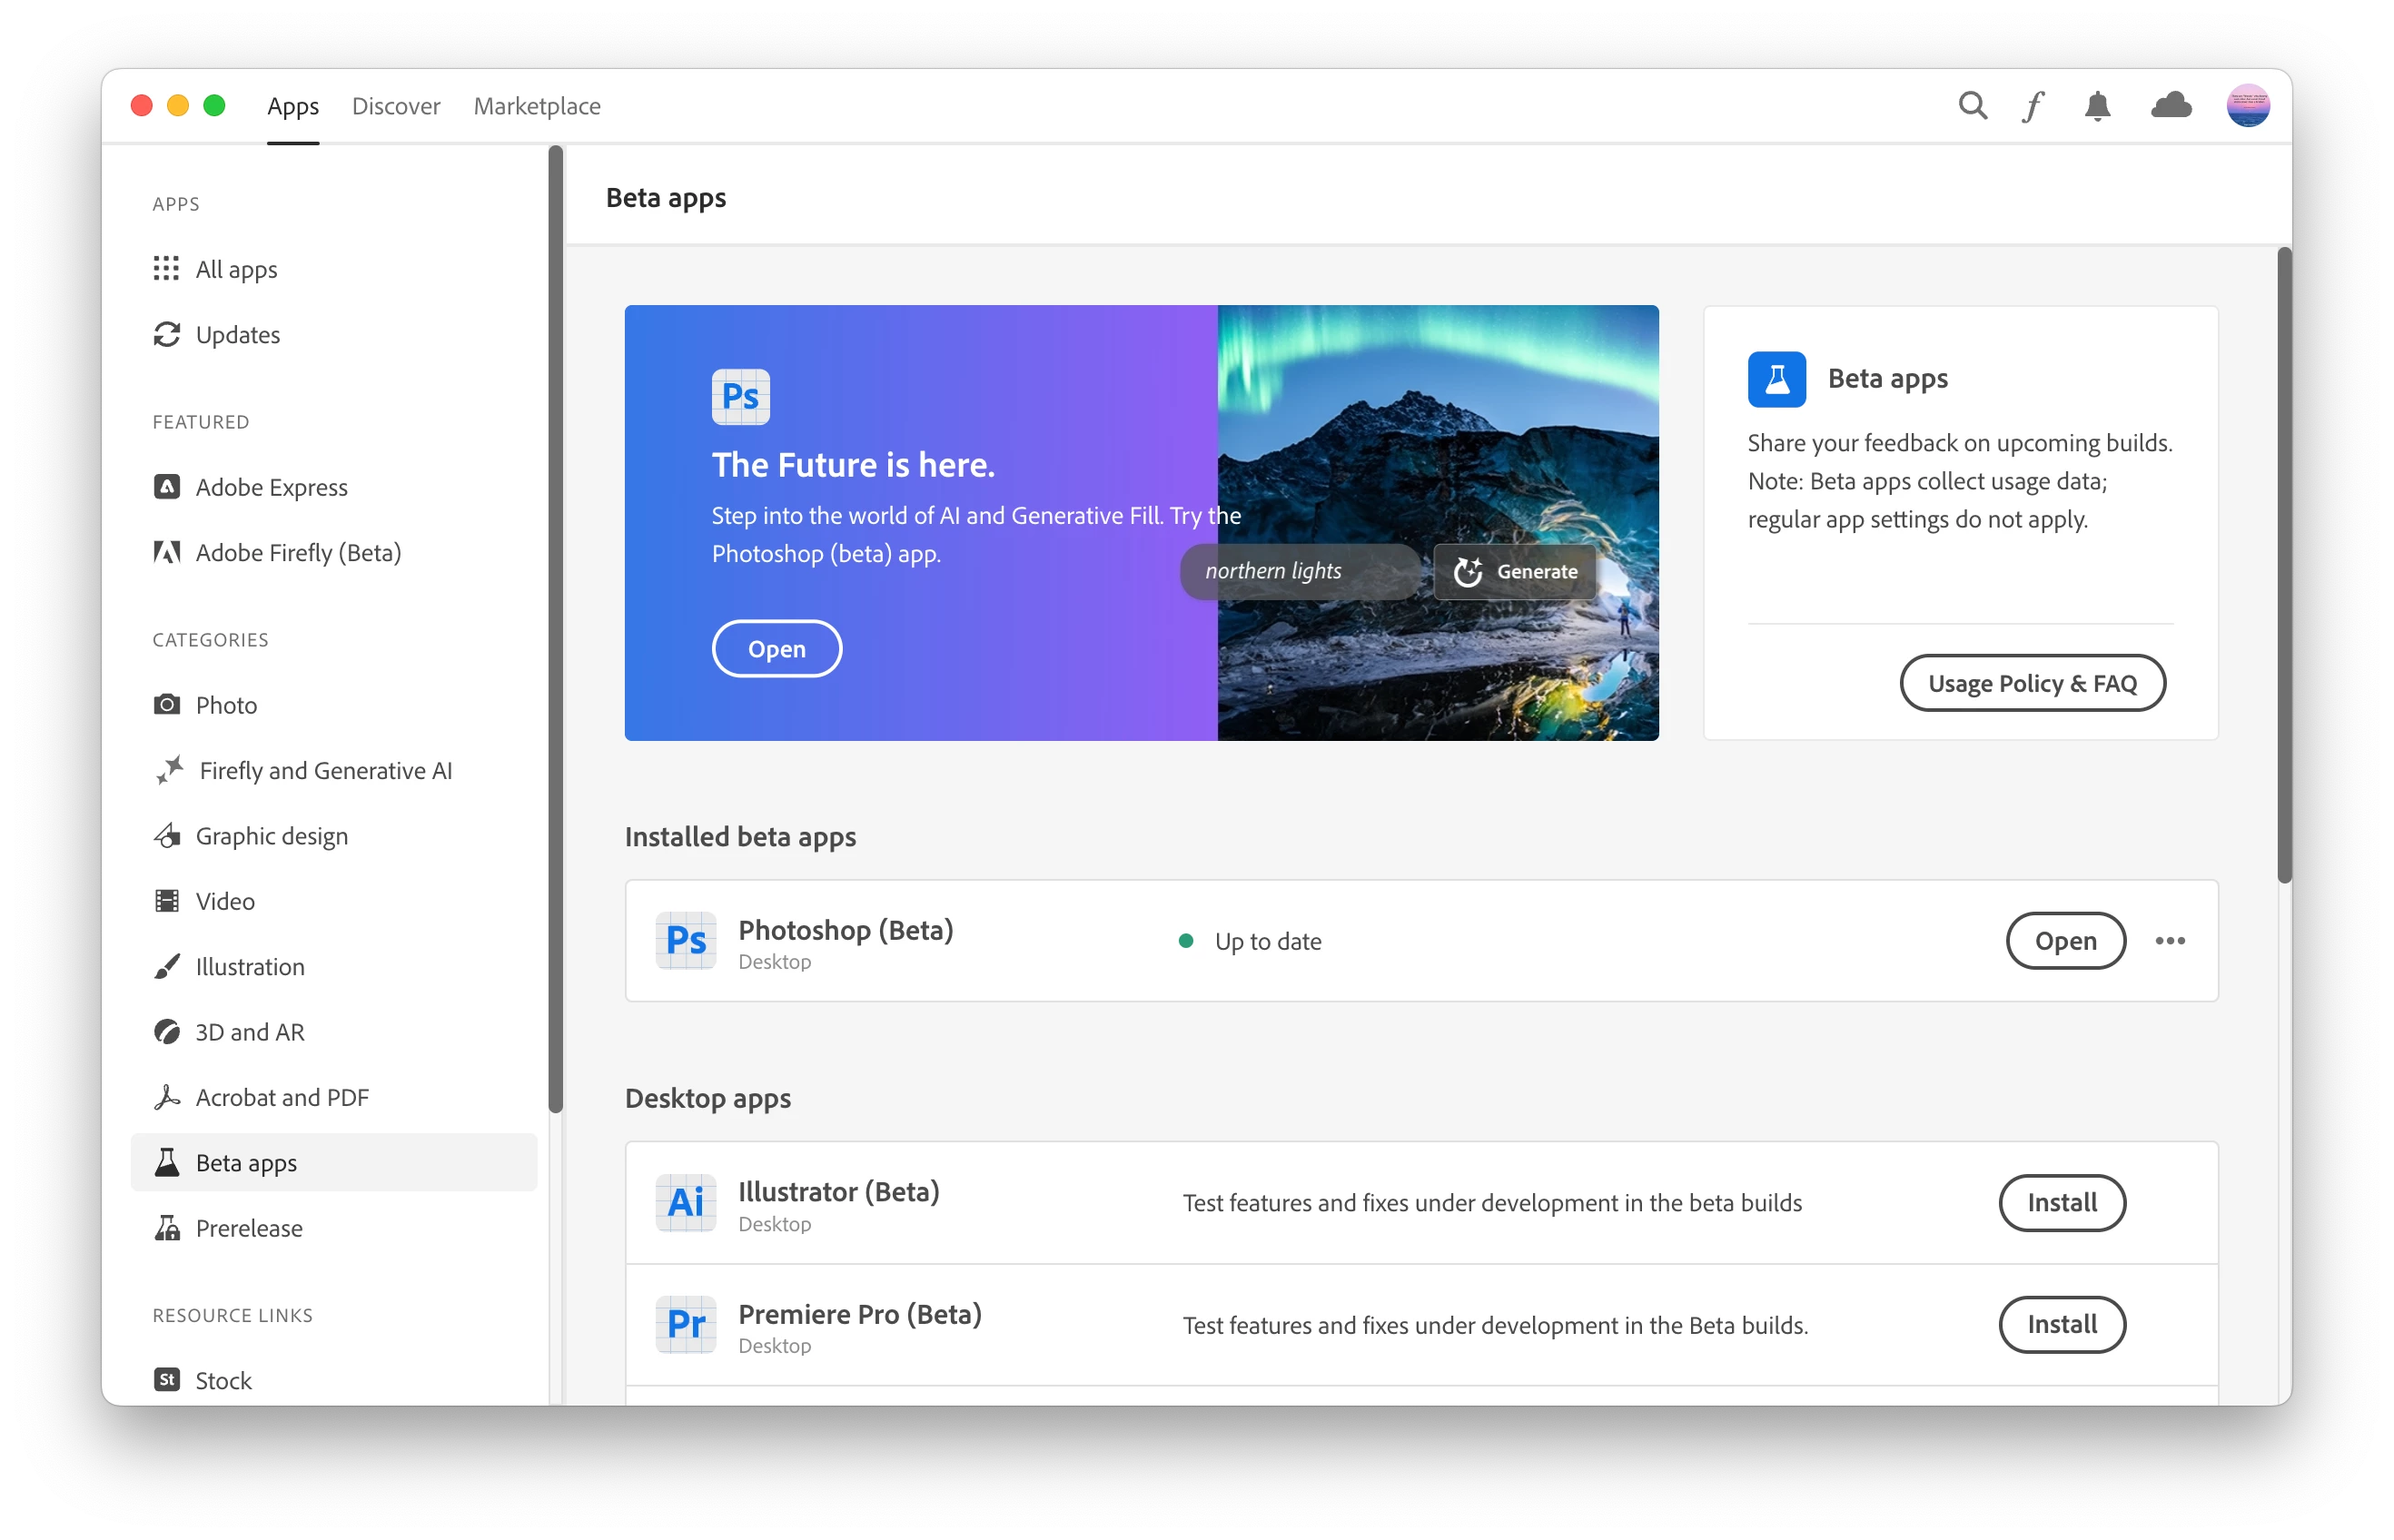
Task: Click the Generate button in banner image
Action: (1515, 572)
